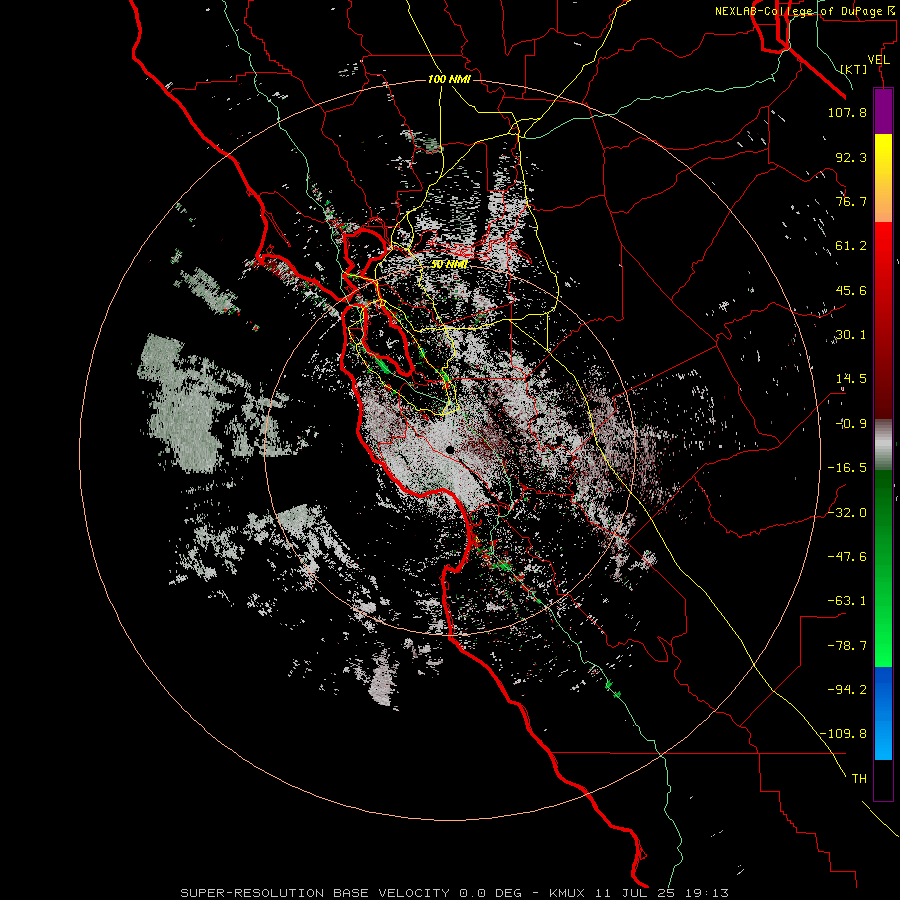Click the NEXLAB-College of DuPage credit text

805,11
